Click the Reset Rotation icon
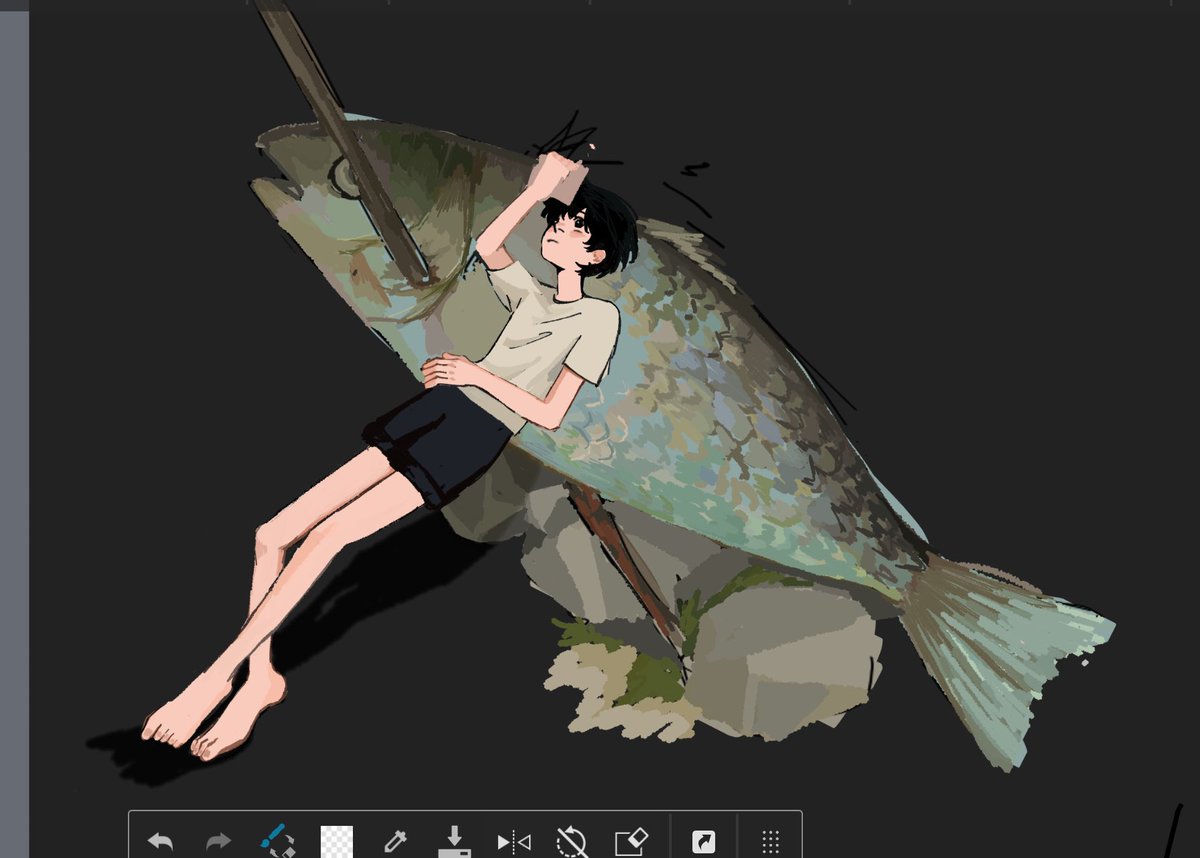 (x=571, y=841)
